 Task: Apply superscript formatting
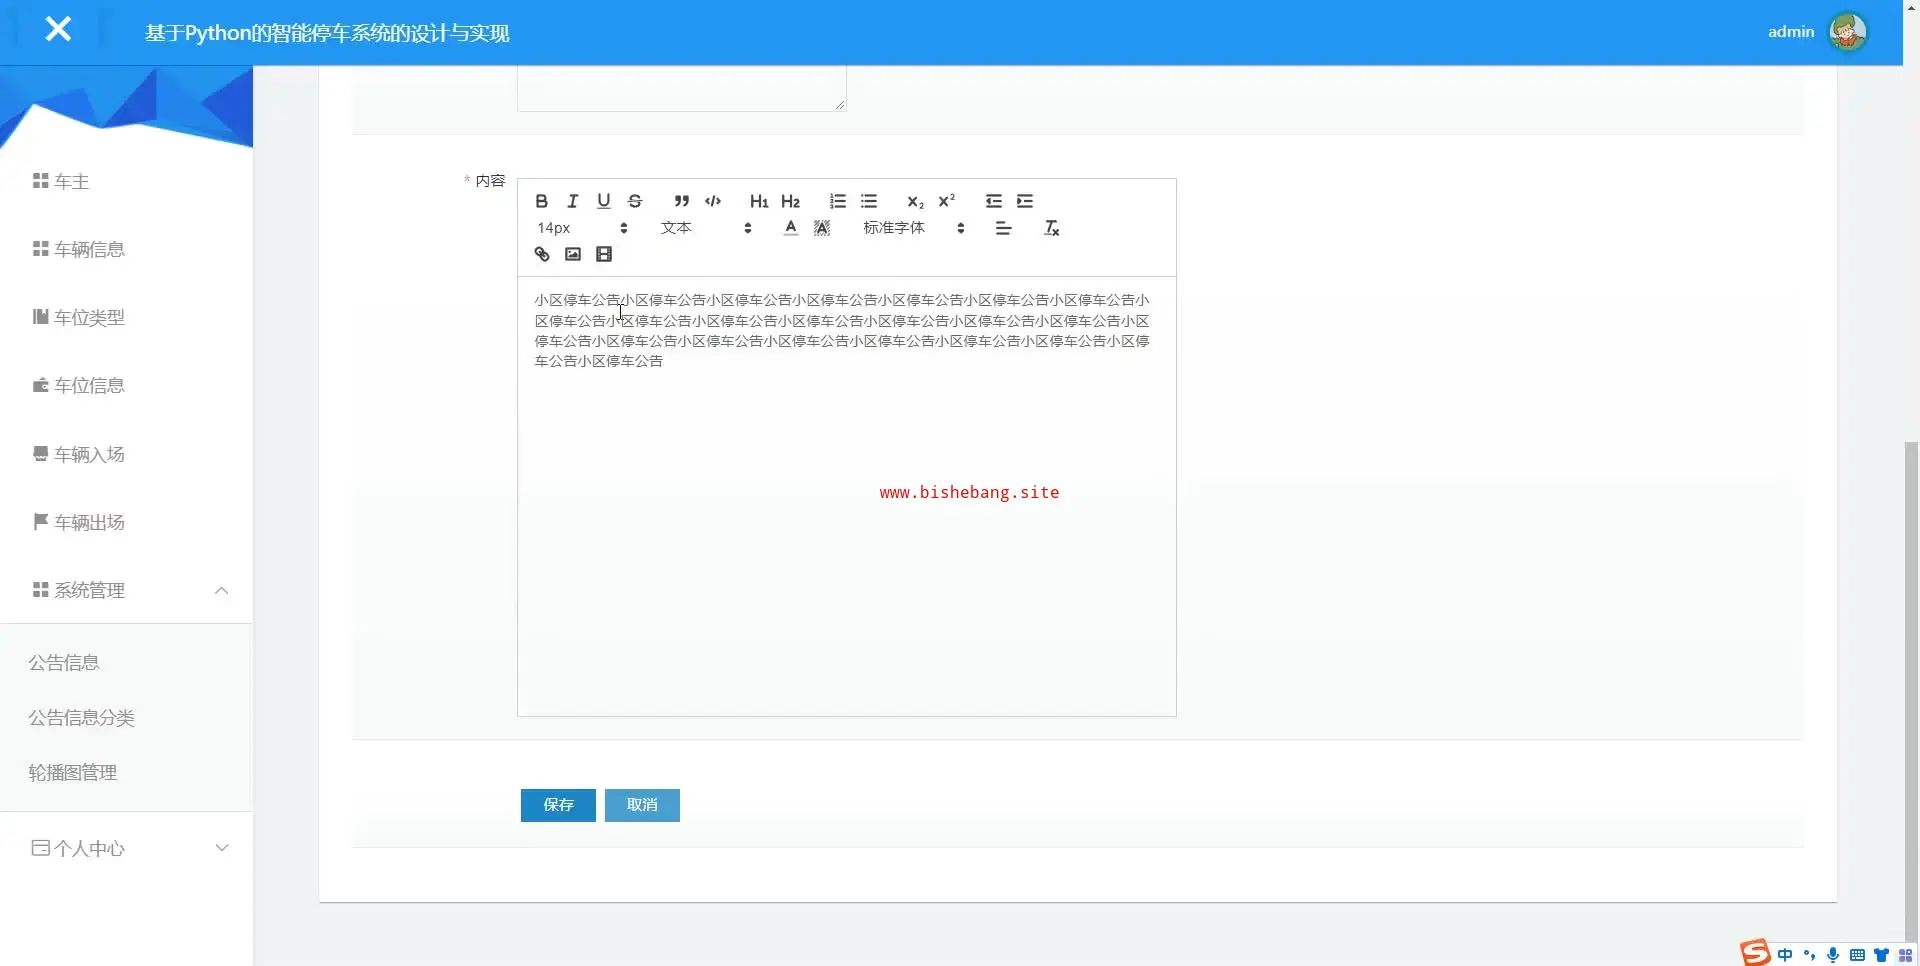coord(946,201)
